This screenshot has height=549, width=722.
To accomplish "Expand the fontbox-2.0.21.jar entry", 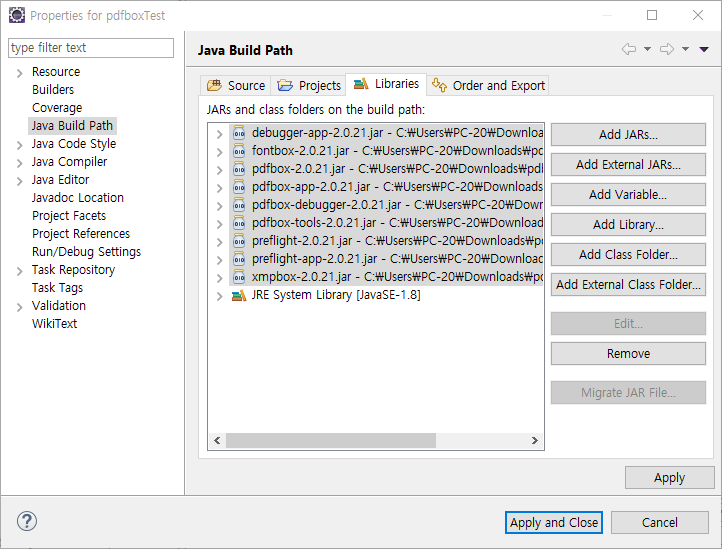I will click(x=220, y=152).
